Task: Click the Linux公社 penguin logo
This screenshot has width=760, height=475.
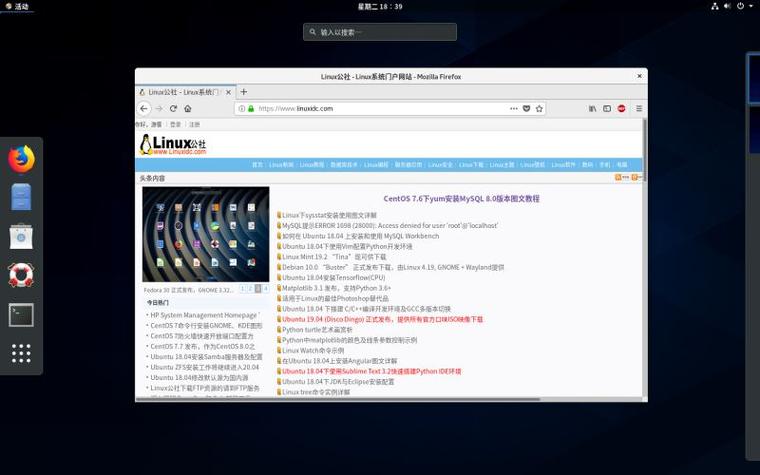Action: (173, 144)
